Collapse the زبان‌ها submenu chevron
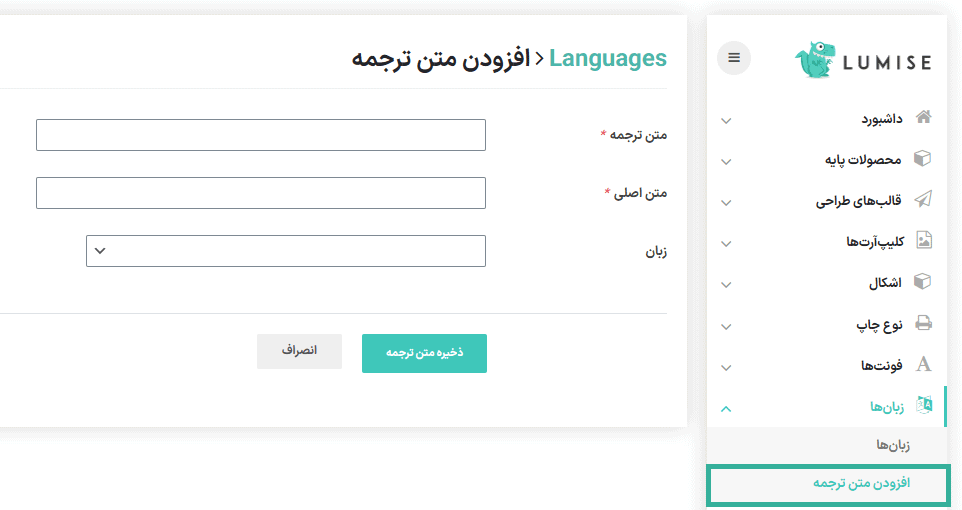962x510 pixels. pyautogui.click(x=726, y=408)
